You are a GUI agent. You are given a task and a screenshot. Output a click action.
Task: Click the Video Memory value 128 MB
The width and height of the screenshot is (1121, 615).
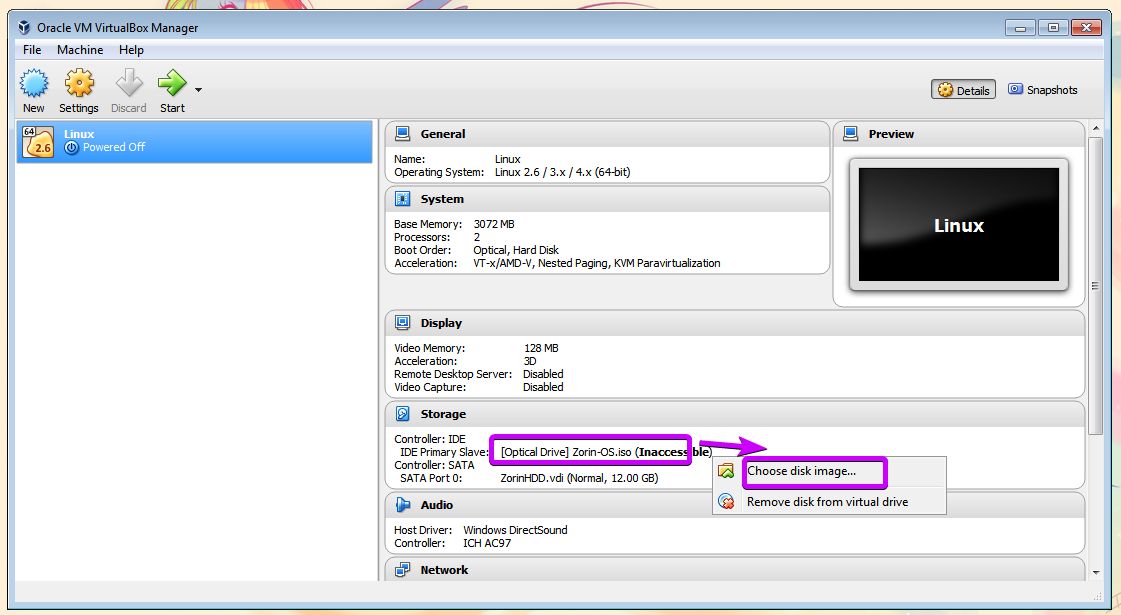541,348
